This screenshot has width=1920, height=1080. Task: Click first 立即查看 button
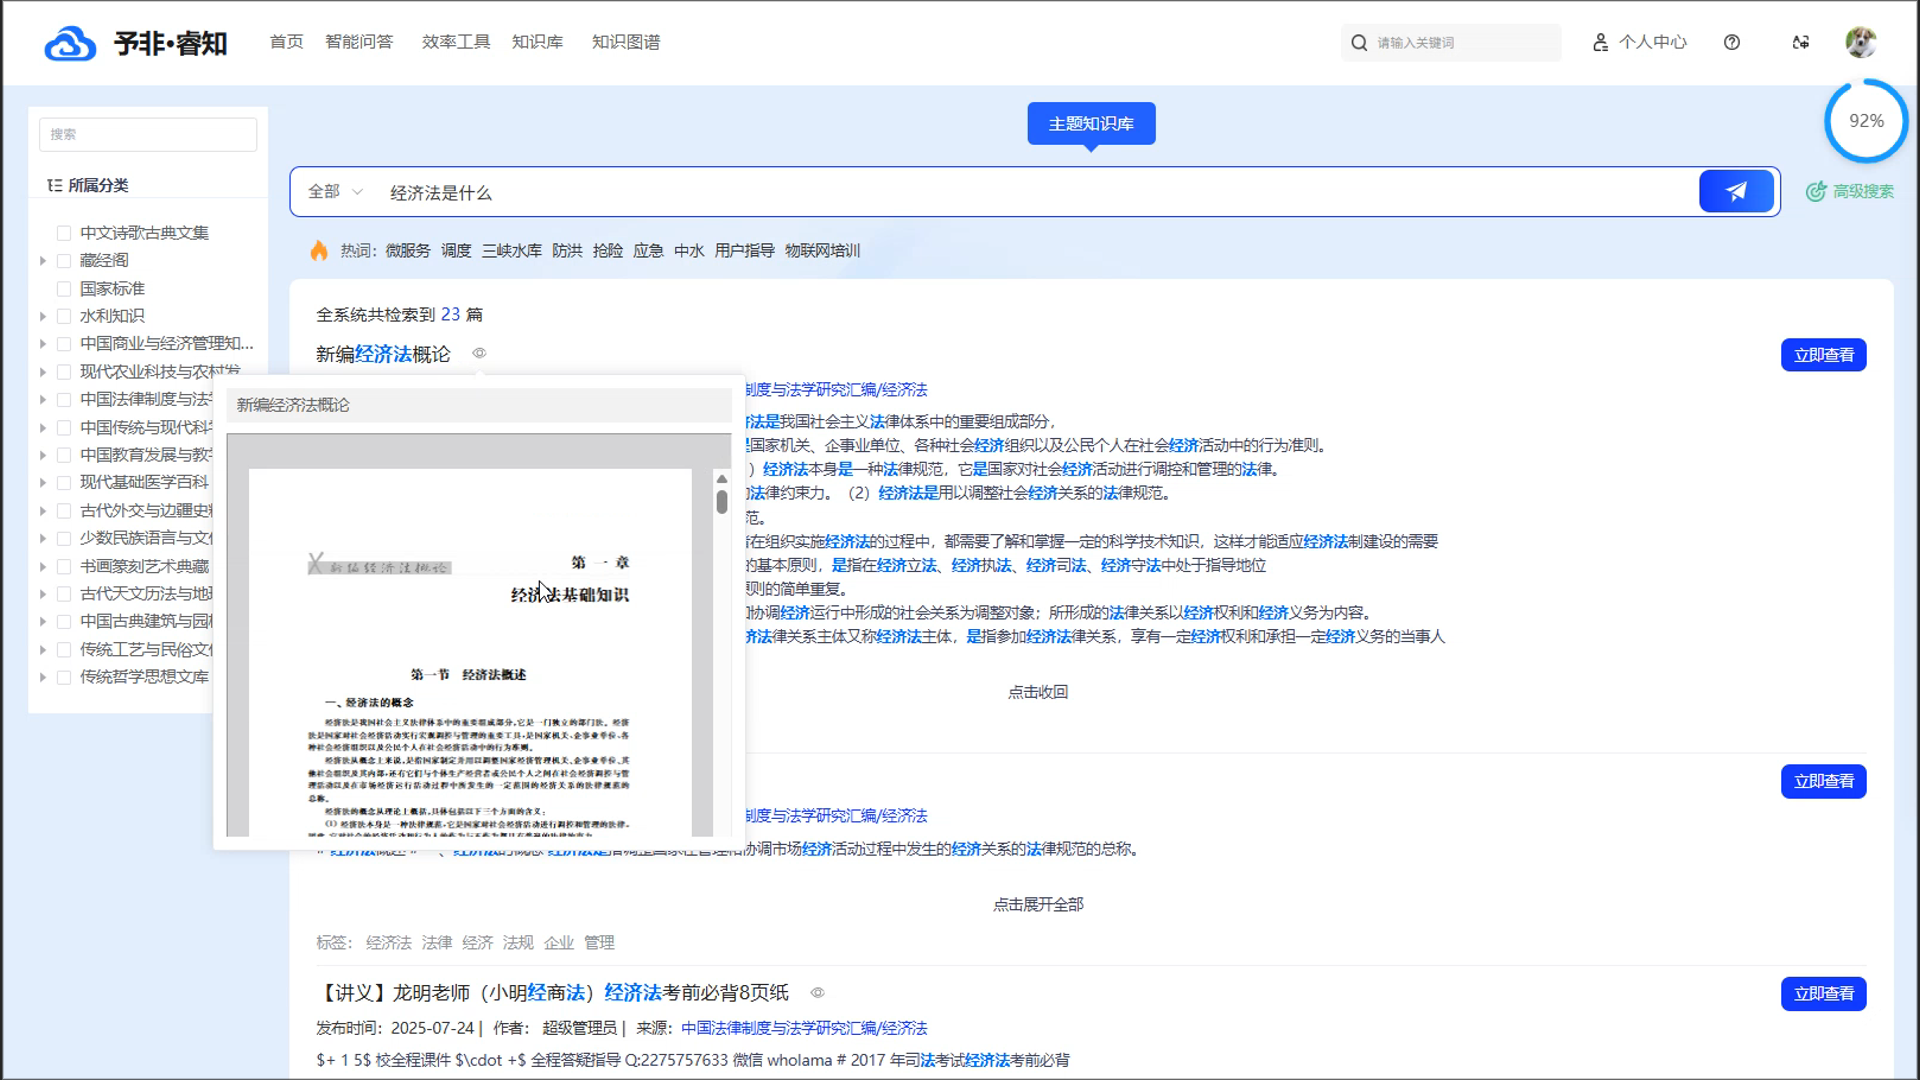[x=1822, y=355]
